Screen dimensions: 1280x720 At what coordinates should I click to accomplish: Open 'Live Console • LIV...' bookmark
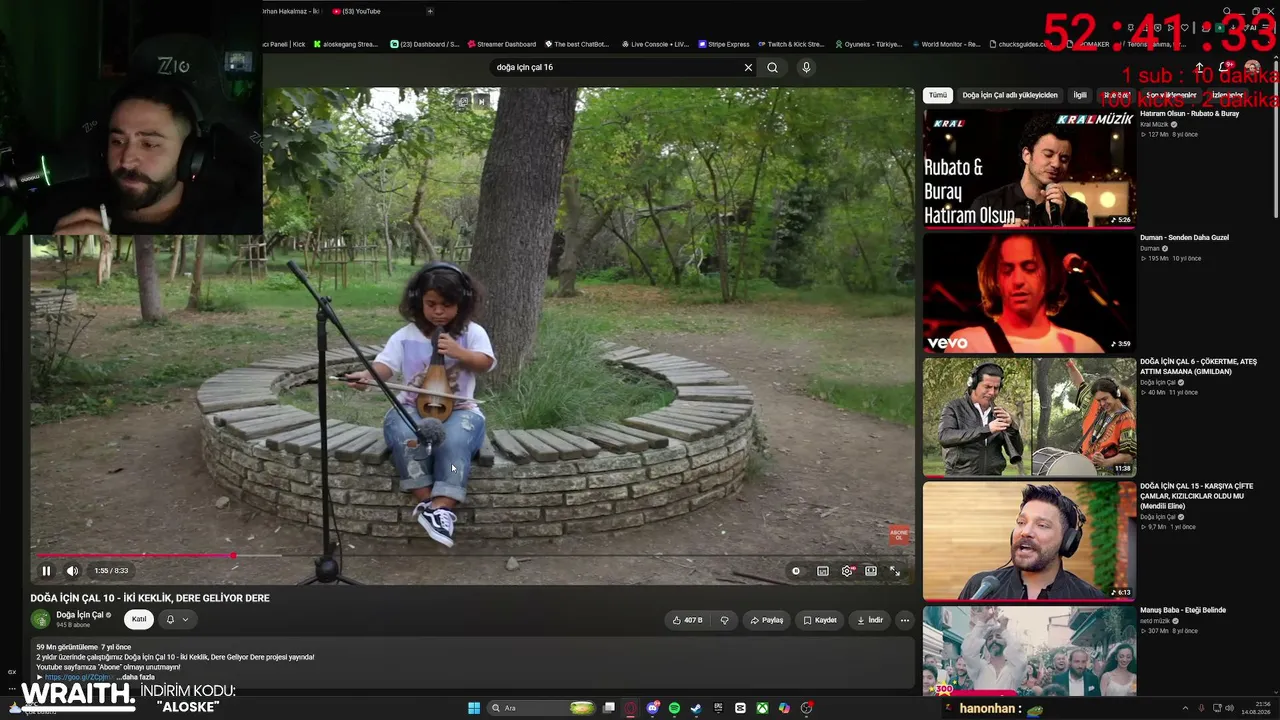(x=655, y=44)
